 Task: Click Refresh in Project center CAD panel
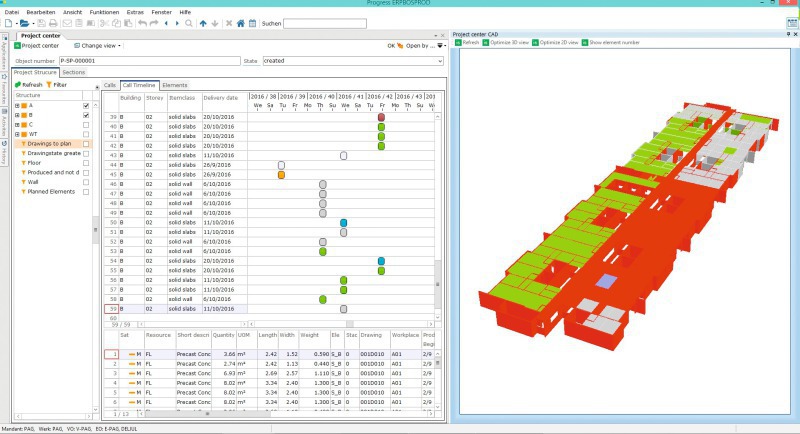coord(467,43)
